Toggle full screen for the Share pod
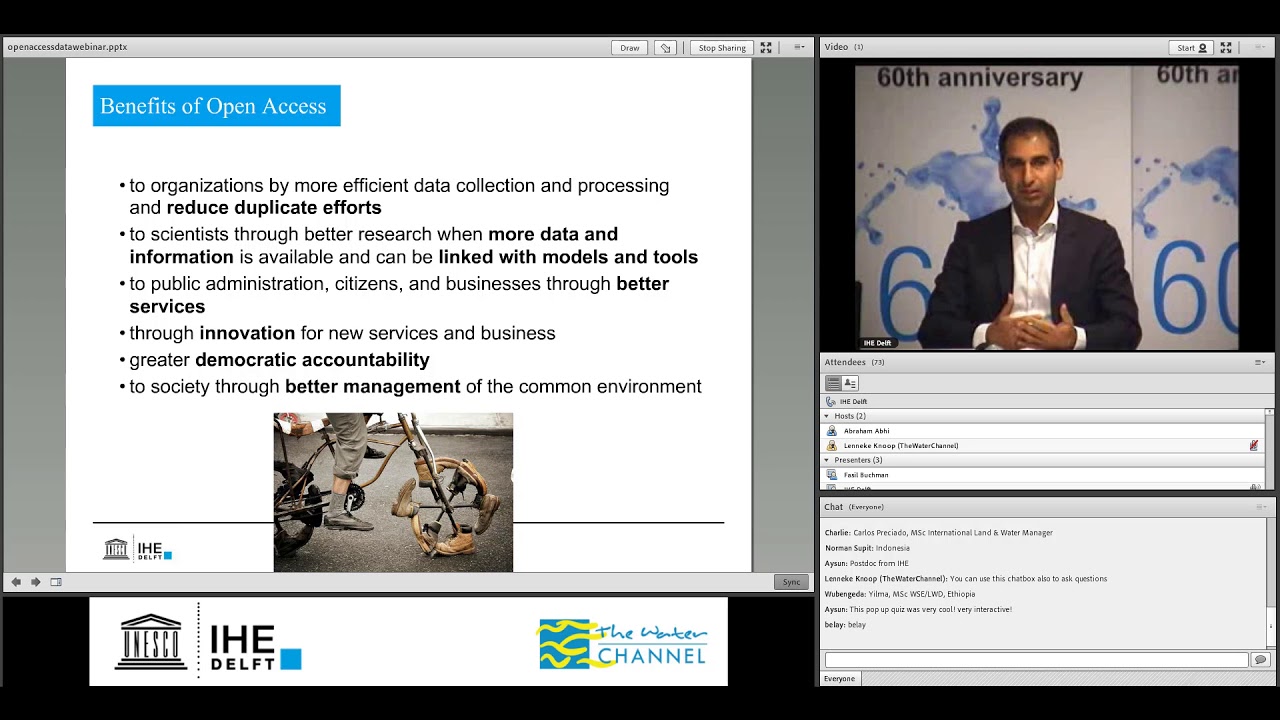Viewport: 1280px width, 720px height. point(766,47)
